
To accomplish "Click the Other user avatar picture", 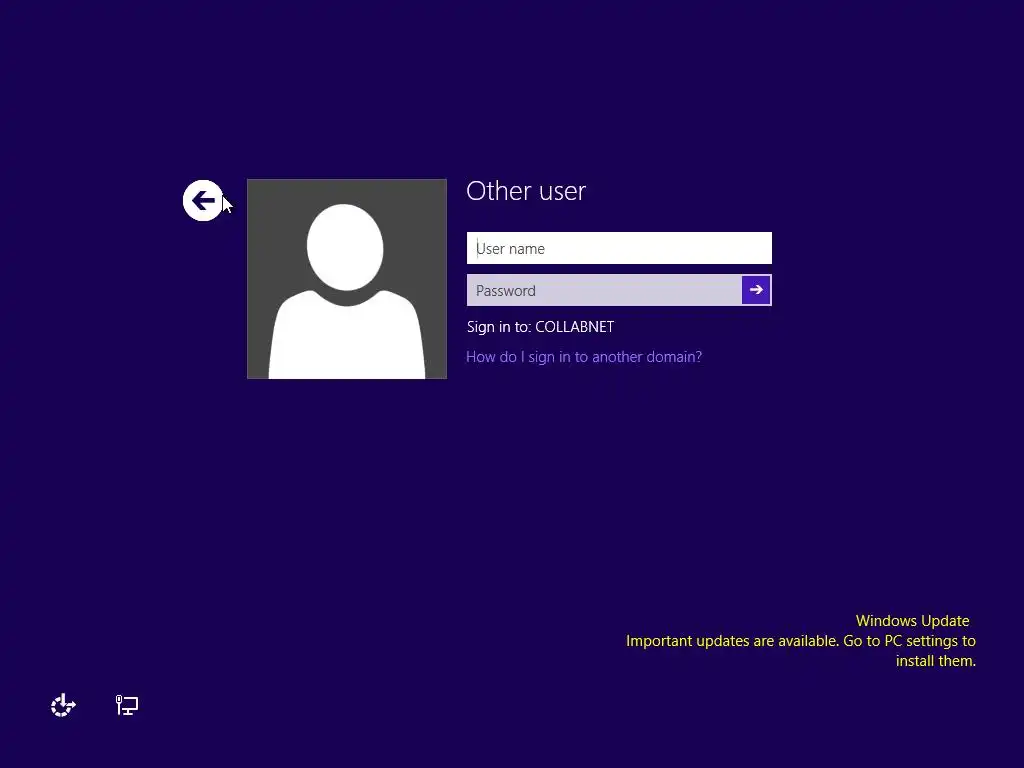I will (x=347, y=279).
